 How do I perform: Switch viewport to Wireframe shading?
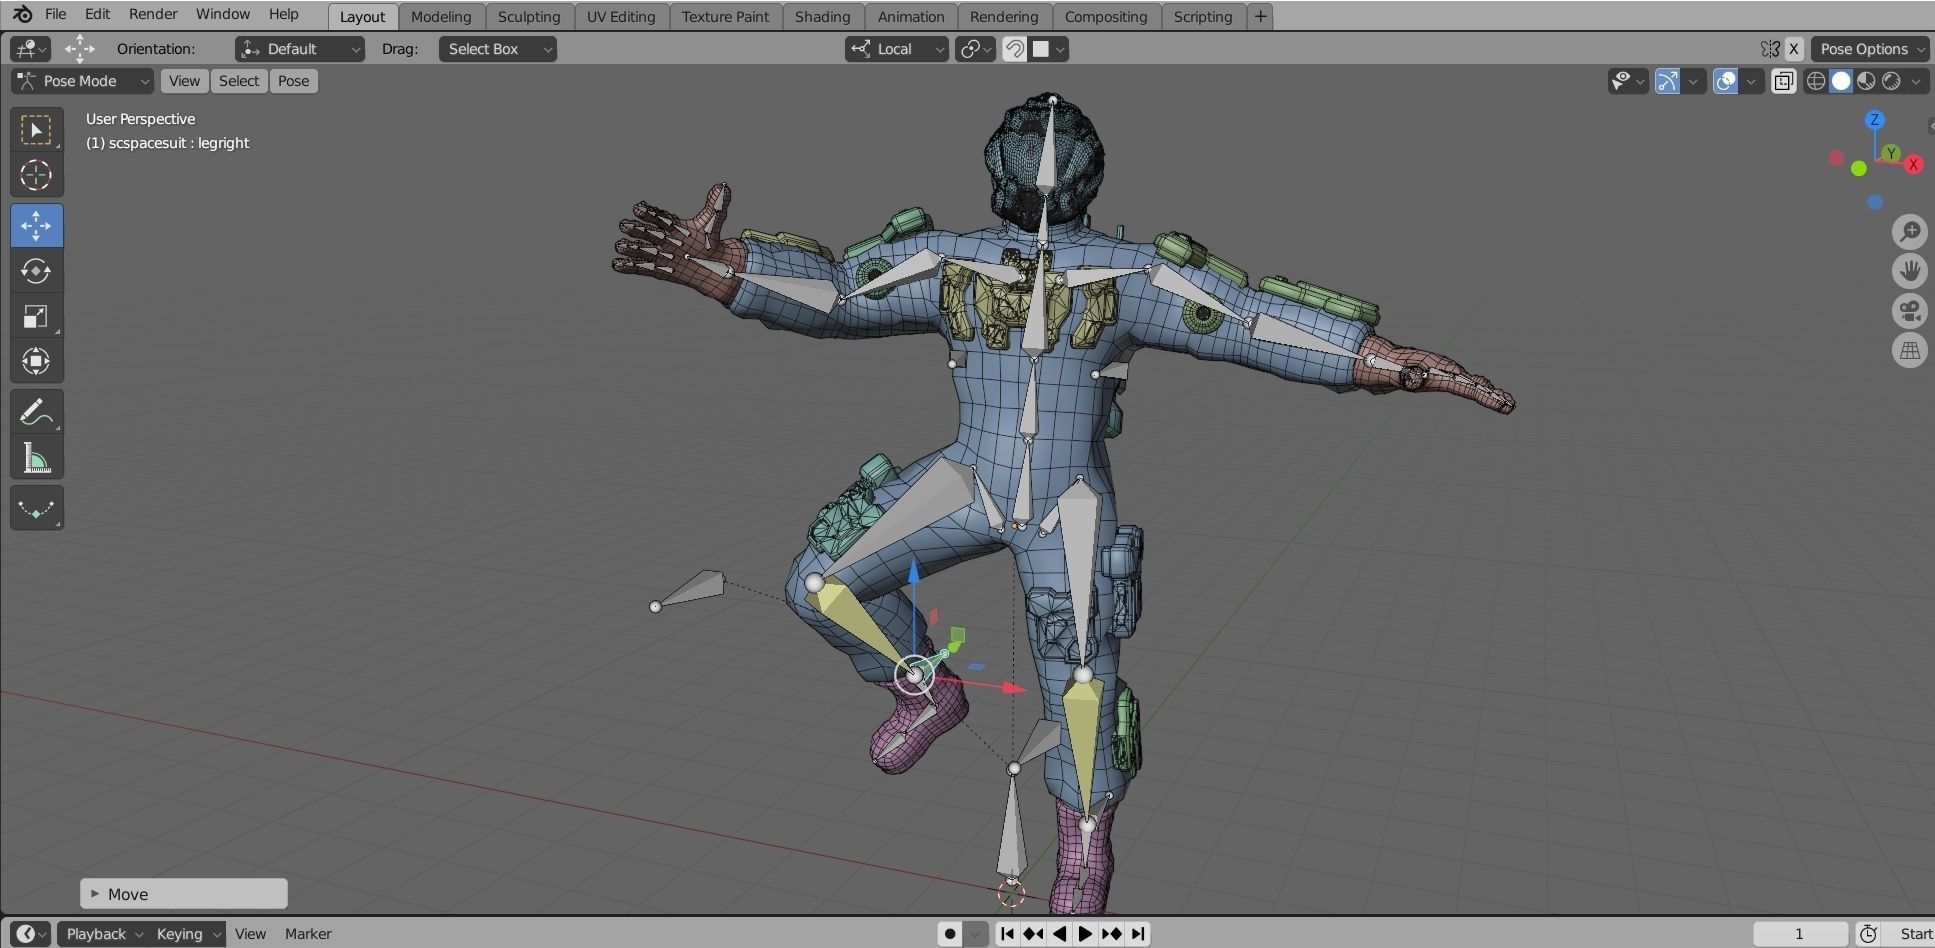pos(1815,81)
